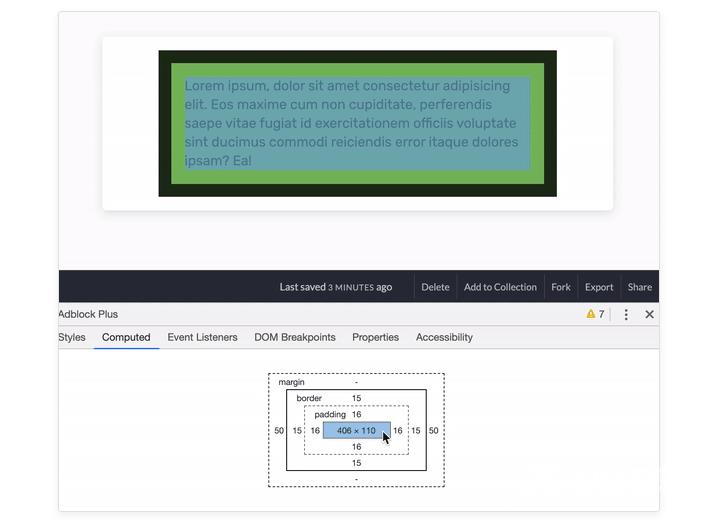706x520 pixels.
Task: Switch to the Styles tab
Action: tap(72, 337)
